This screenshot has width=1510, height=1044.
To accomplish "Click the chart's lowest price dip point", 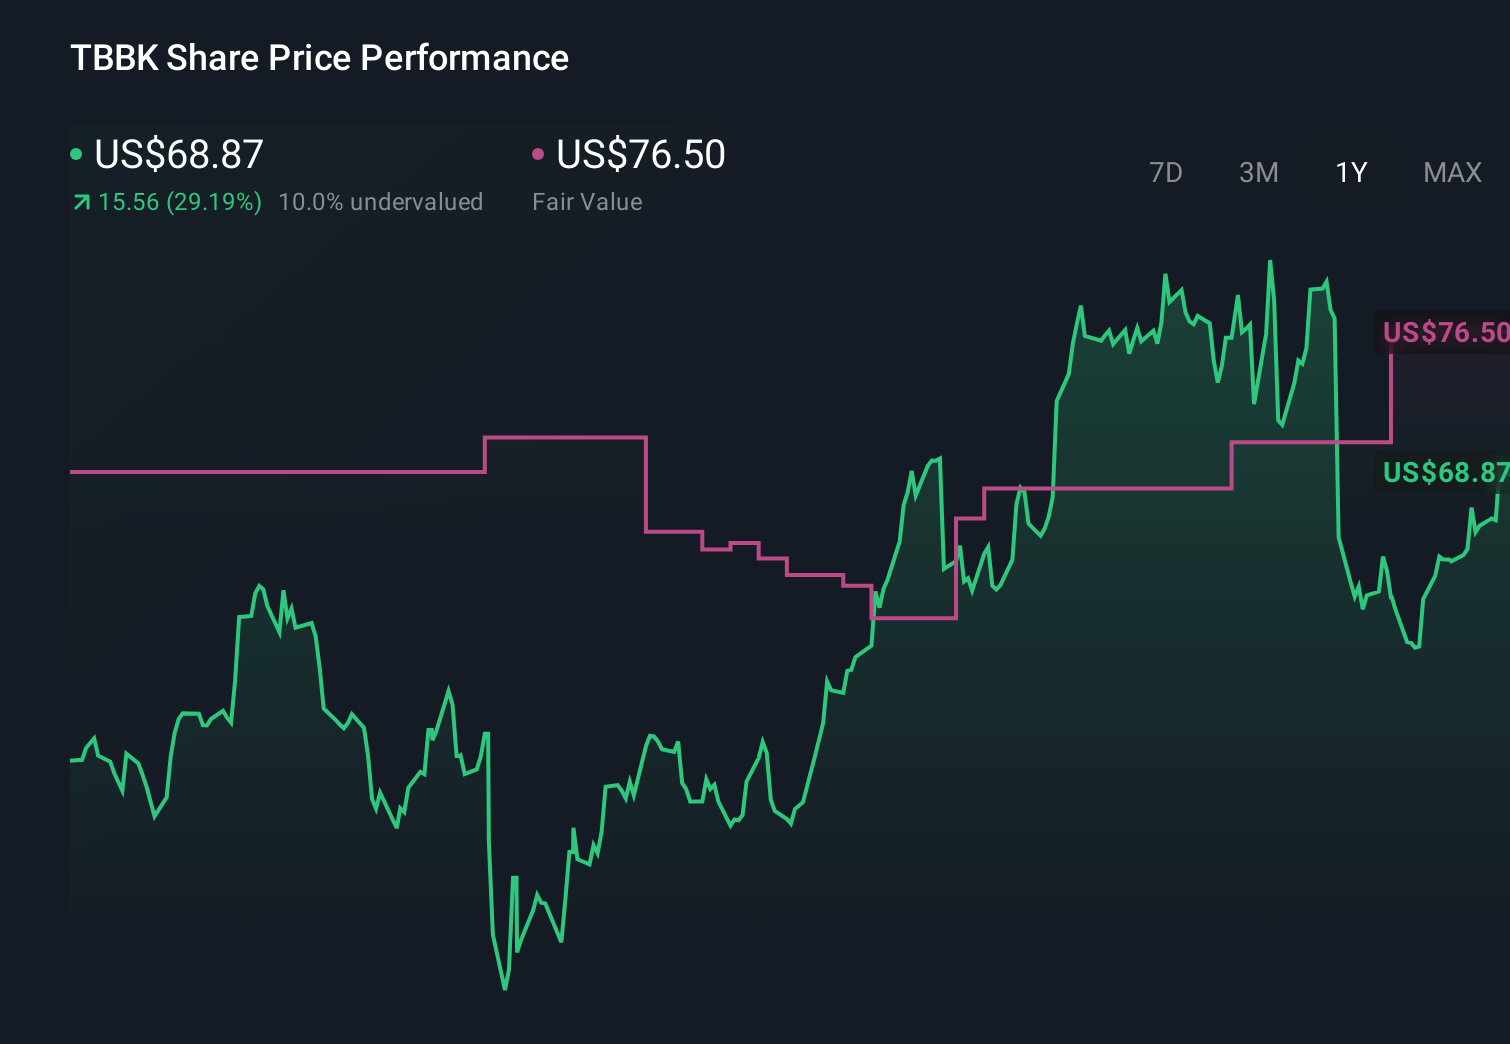I will click(x=504, y=988).
